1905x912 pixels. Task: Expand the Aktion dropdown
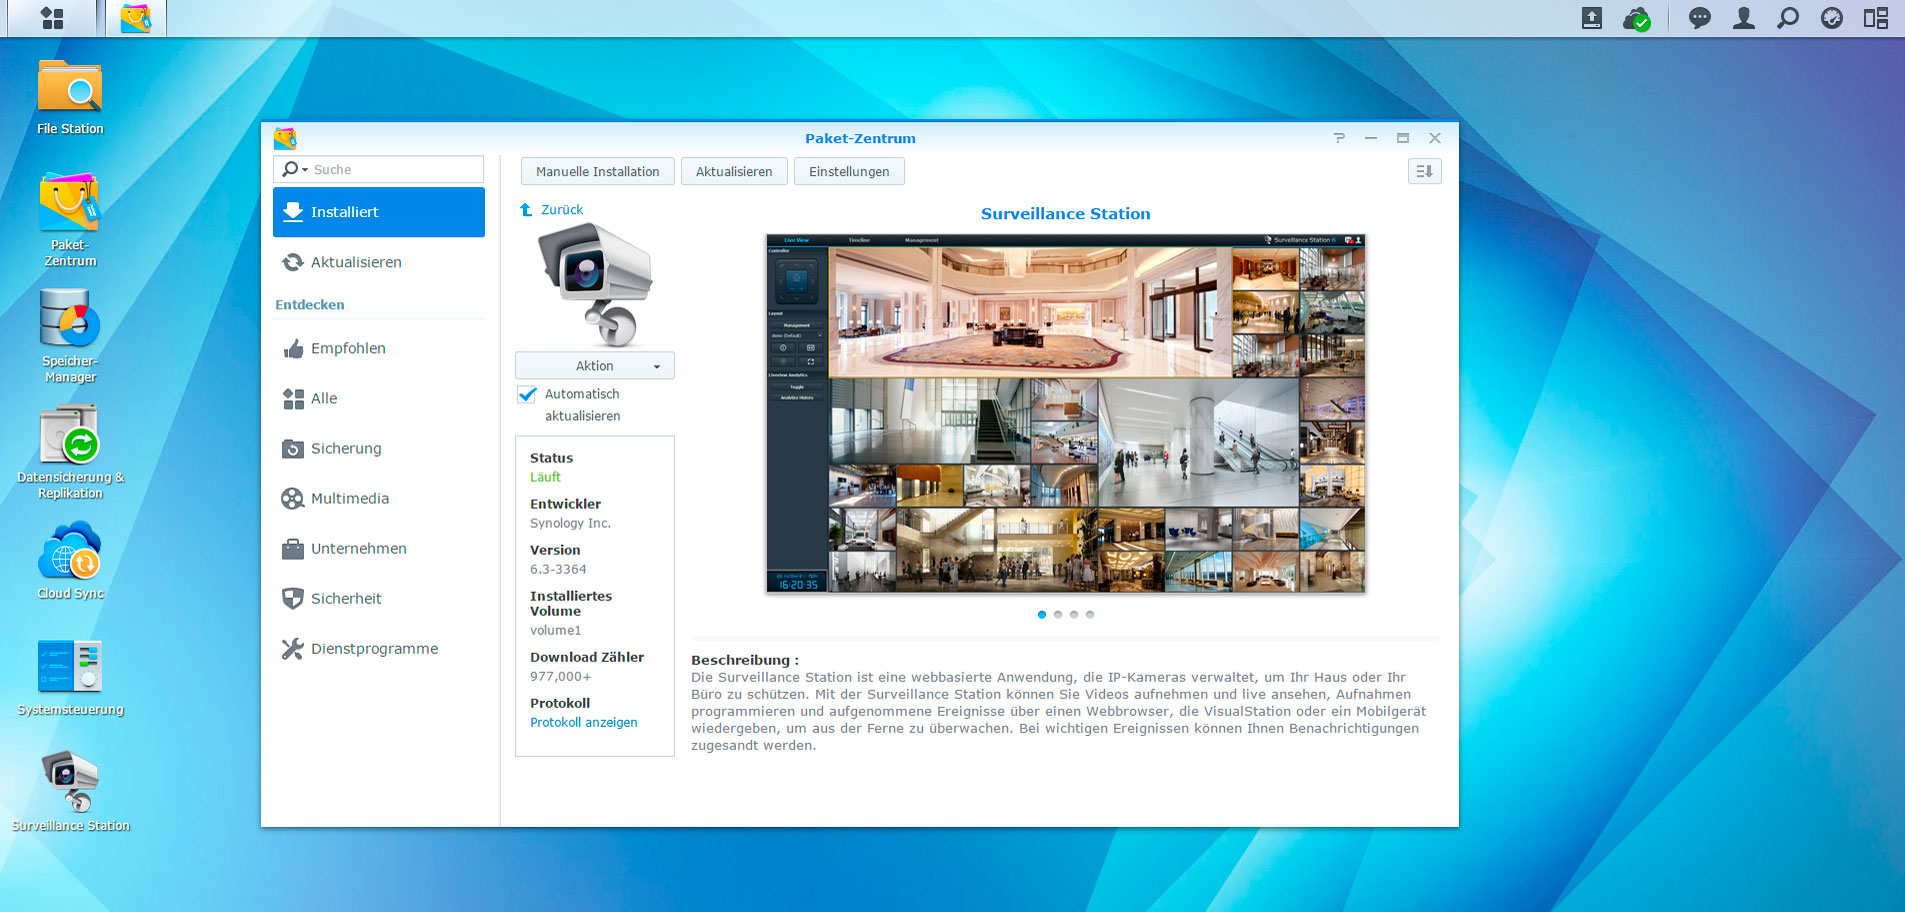(595, 366)
